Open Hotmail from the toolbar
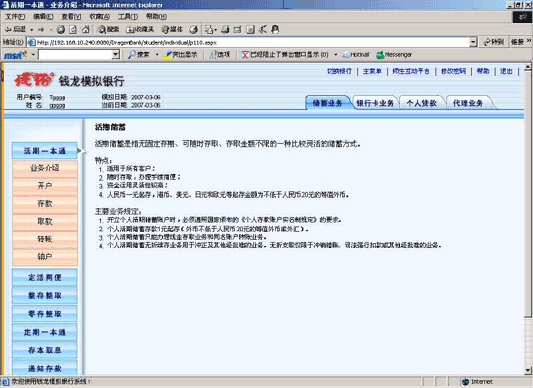533x388 pixels. (356, 55)
